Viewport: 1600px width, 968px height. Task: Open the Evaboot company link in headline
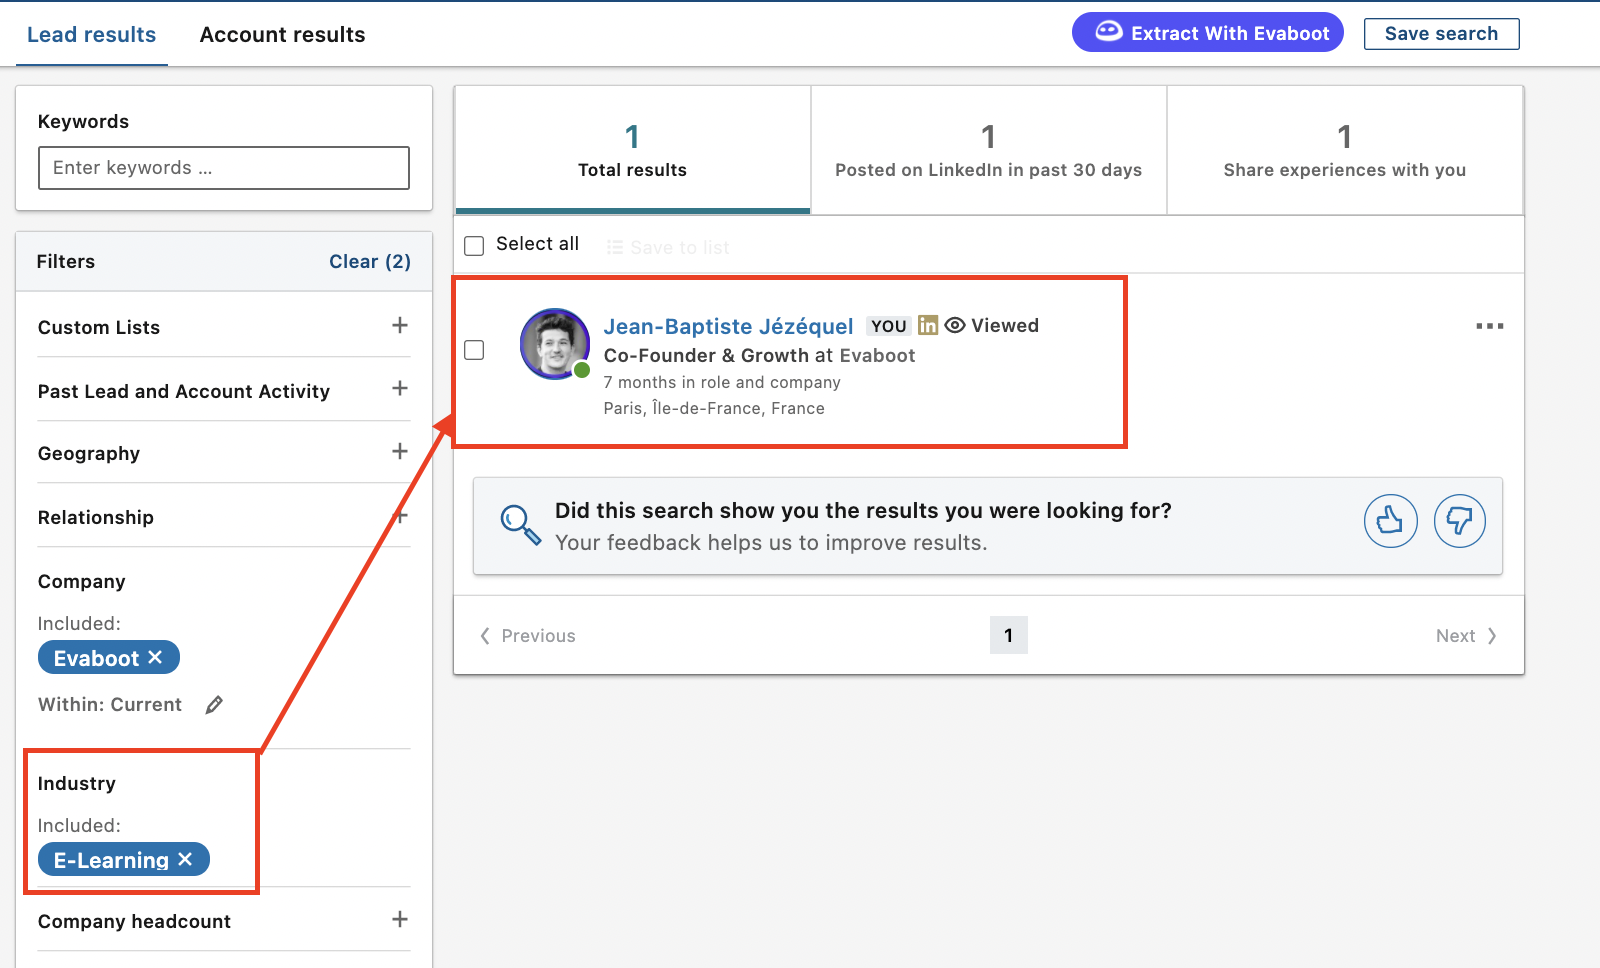tap(877, 356)
